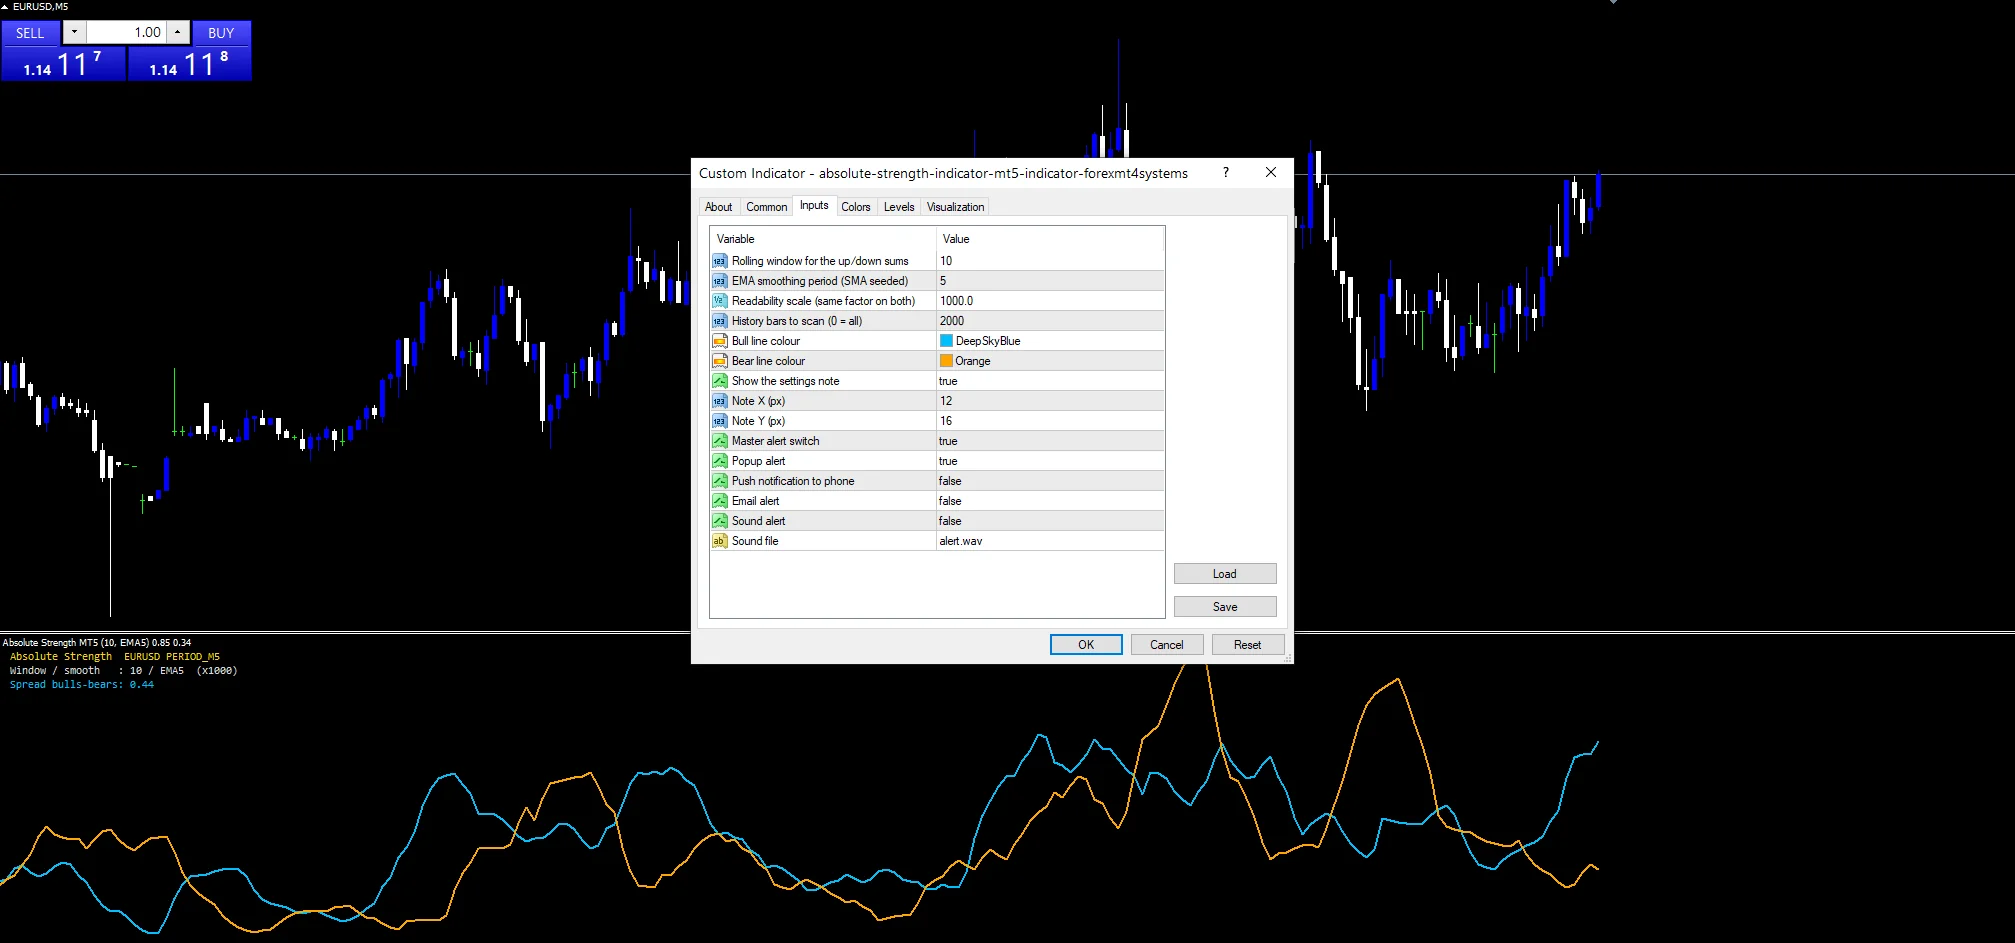Viewport: 2015px width, 943px height.
Task: Click the Variable column header
Action: coord(823,239)
